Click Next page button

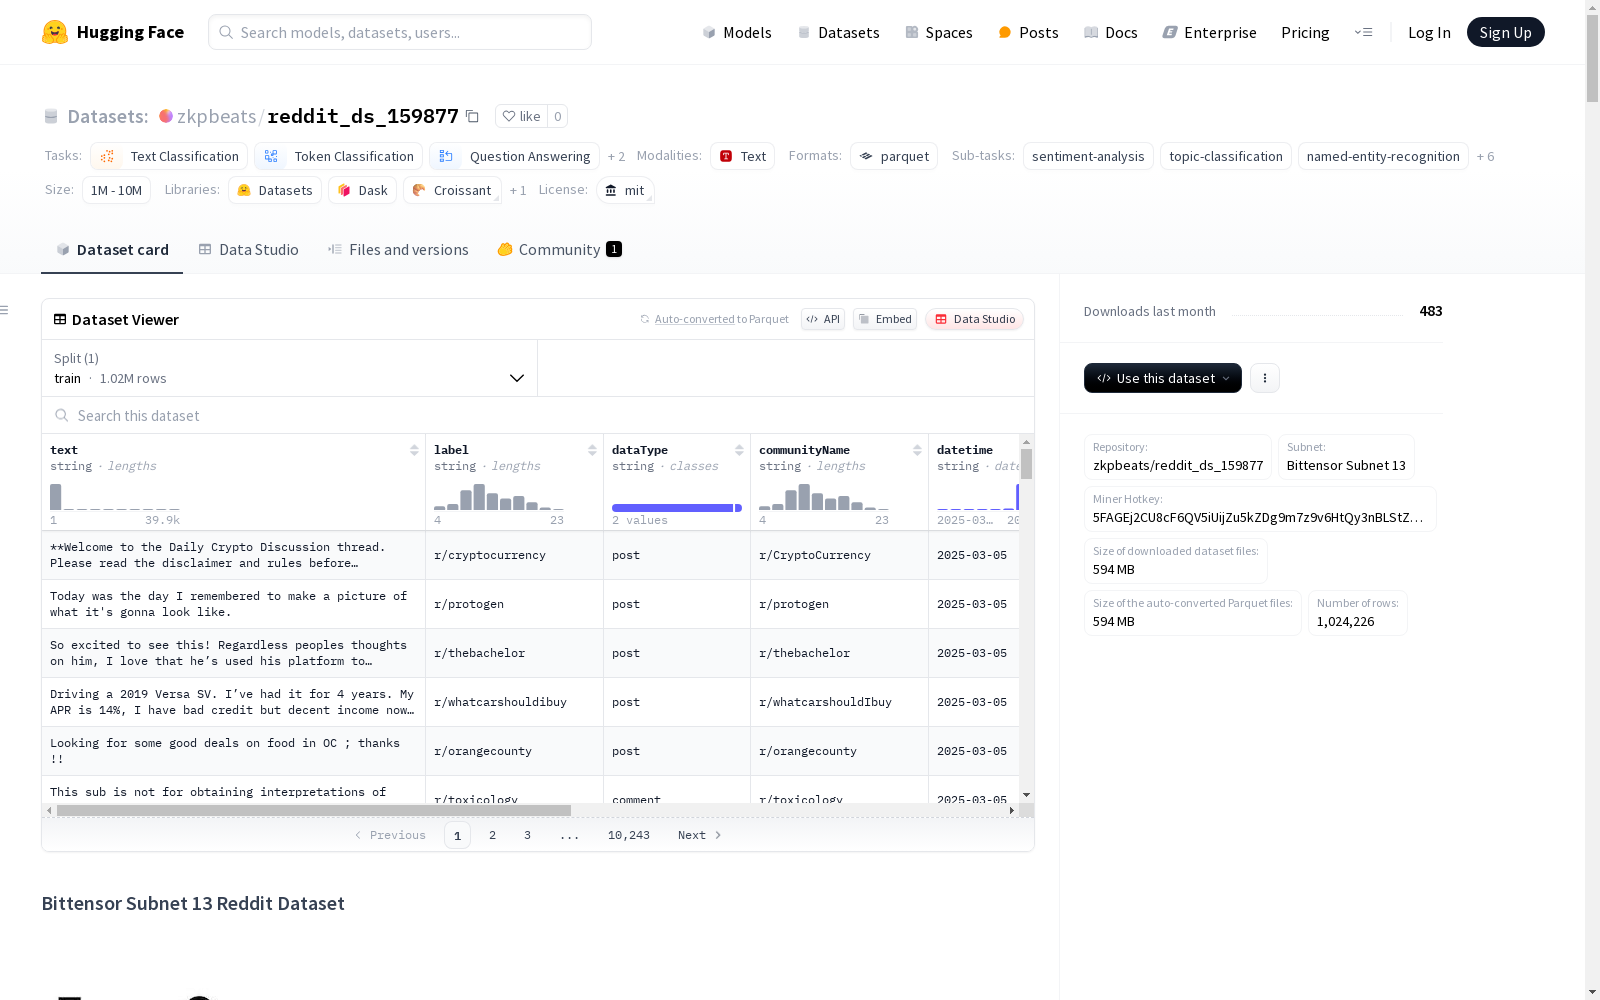pyautogui.click(x=699, y=835)
